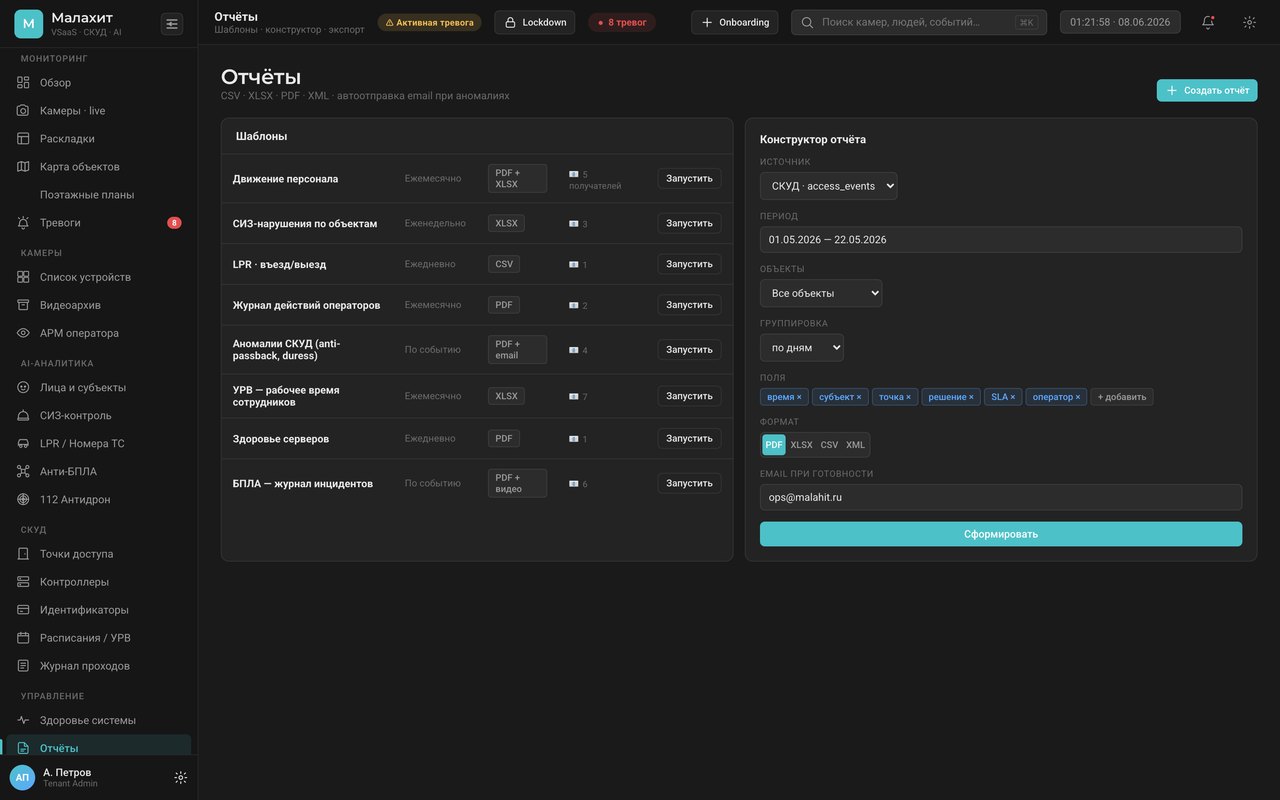Click the Камеры · live camera icon

23,111
